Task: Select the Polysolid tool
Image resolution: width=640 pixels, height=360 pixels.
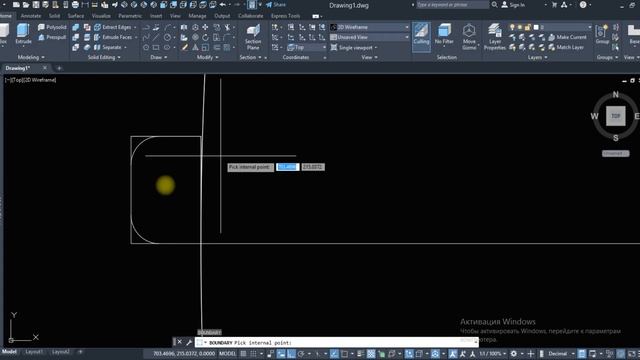Action: pyautogui.click(x=52, y=27)
